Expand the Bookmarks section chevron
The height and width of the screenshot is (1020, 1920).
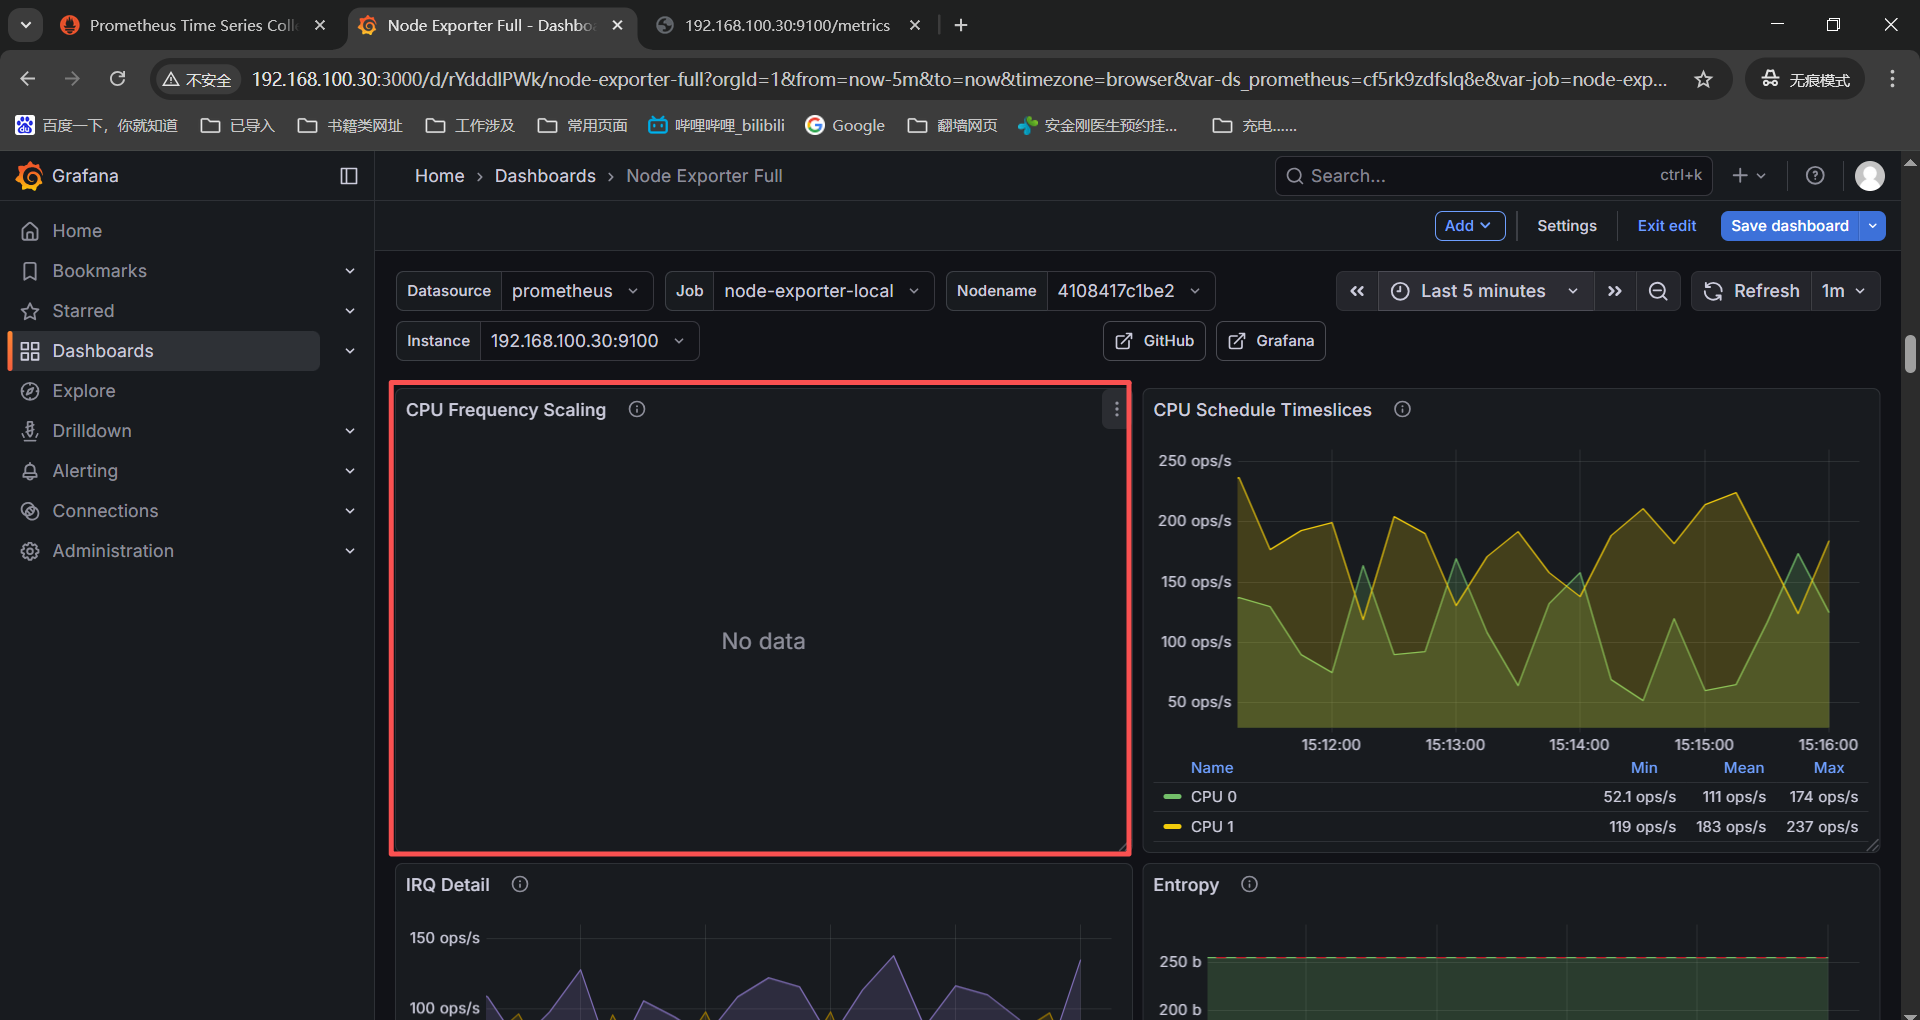350,271
